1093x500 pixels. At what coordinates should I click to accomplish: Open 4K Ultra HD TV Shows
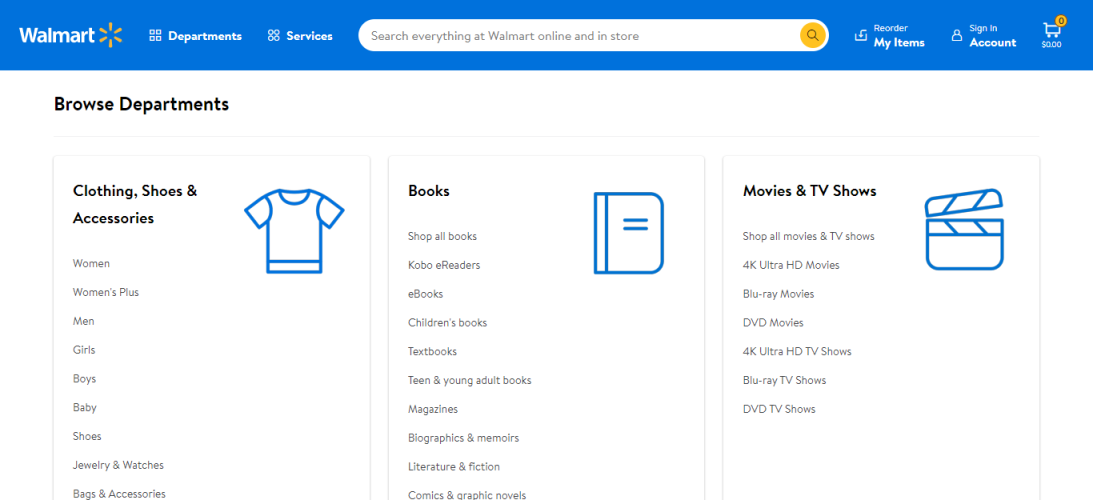[797, 351]
